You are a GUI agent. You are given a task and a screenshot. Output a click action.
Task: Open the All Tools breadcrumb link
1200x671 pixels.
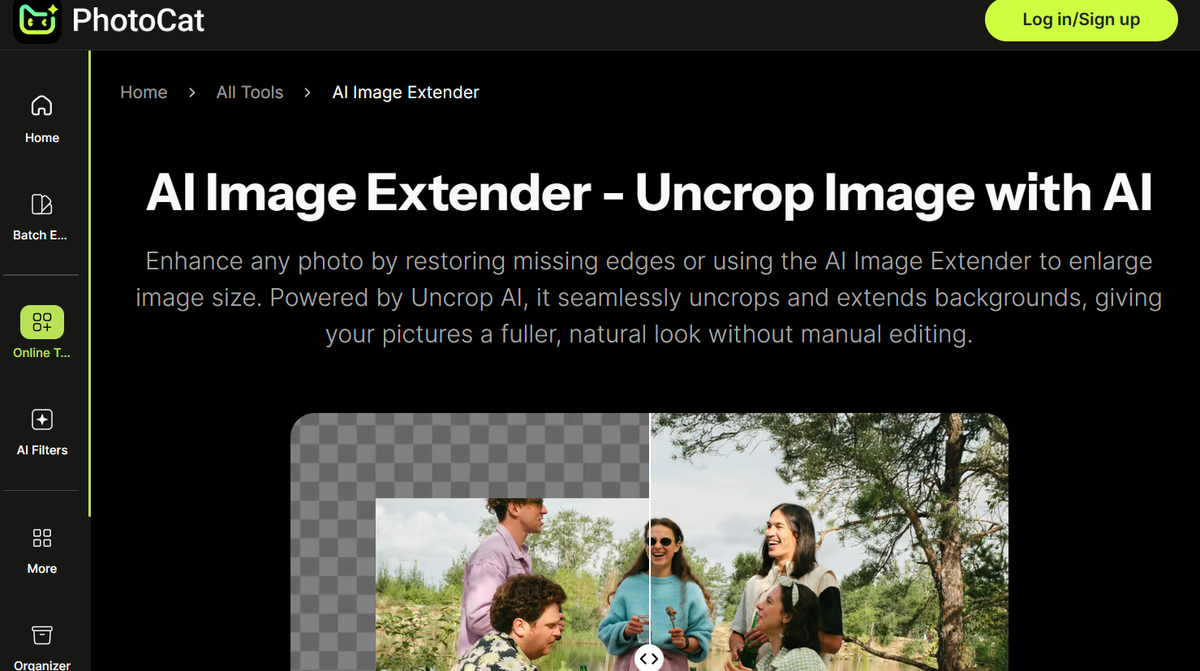250,92
